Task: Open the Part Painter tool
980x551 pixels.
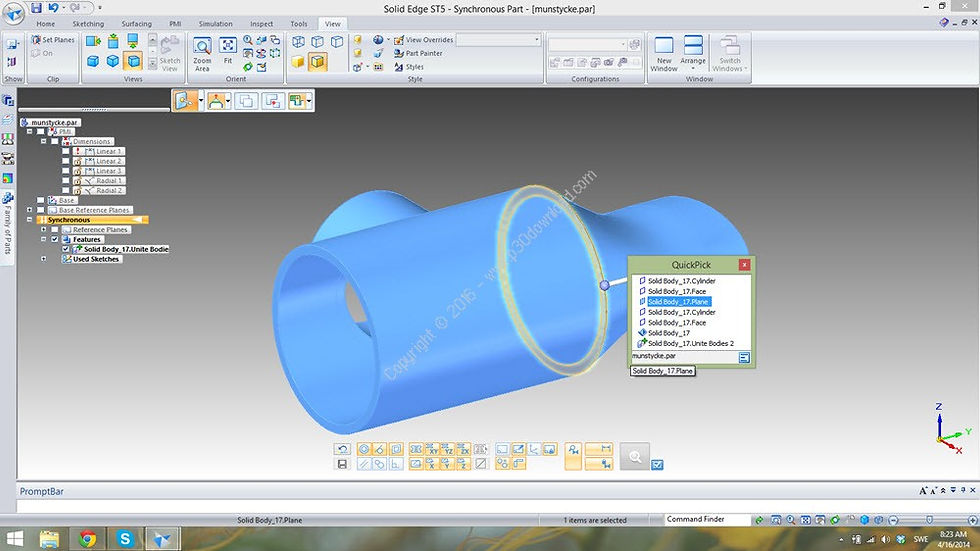Action: click(x=418, y=53)
